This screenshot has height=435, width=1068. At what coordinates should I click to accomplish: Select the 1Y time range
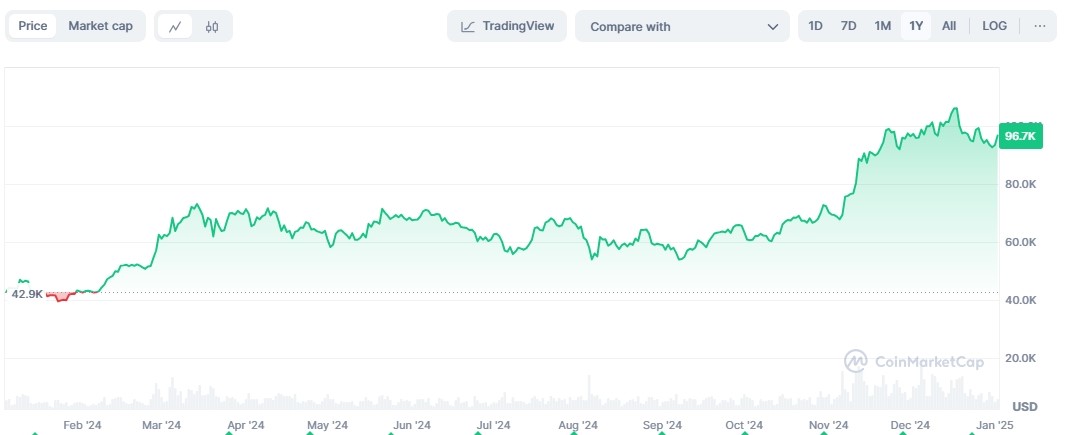click(x=915, y=26)
